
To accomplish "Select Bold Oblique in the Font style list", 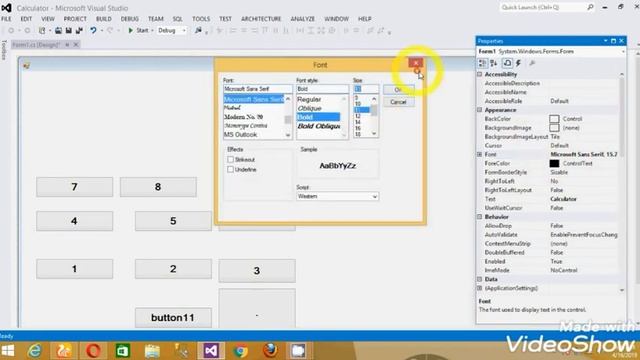I will click(318, 126).
